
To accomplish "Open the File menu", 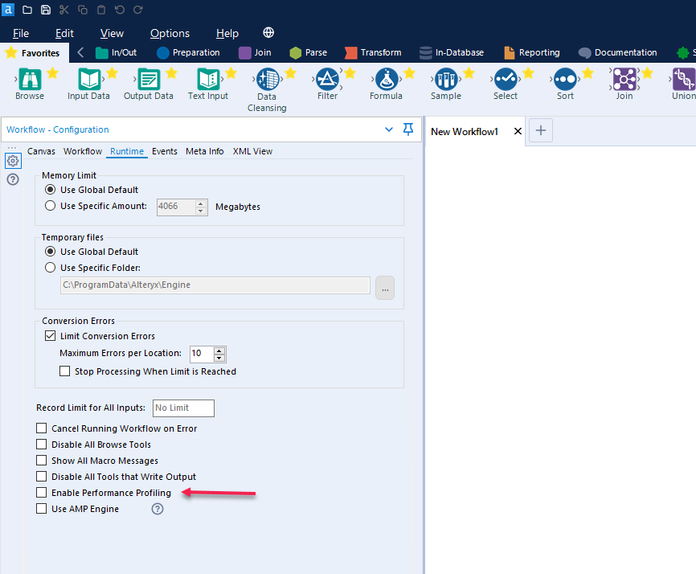I will 21,33.
